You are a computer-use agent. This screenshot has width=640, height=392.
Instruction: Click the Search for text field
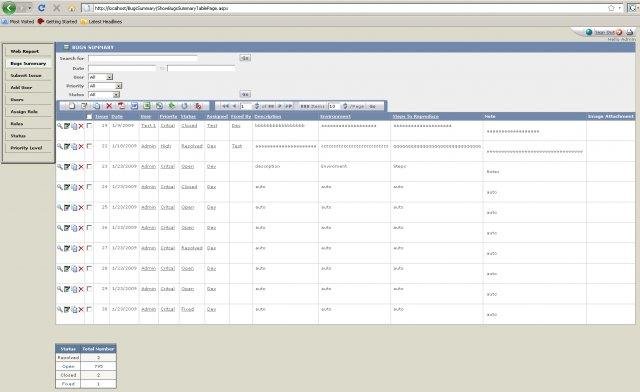(x=143, y=58)
